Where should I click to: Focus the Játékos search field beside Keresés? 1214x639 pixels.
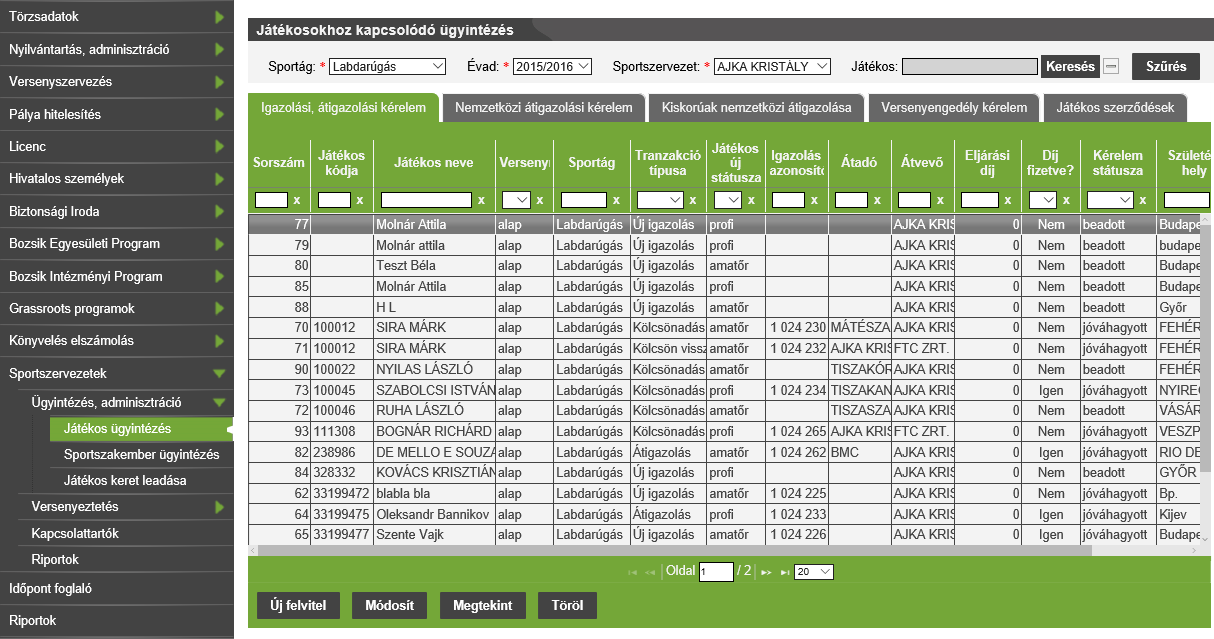click(970, 67)
